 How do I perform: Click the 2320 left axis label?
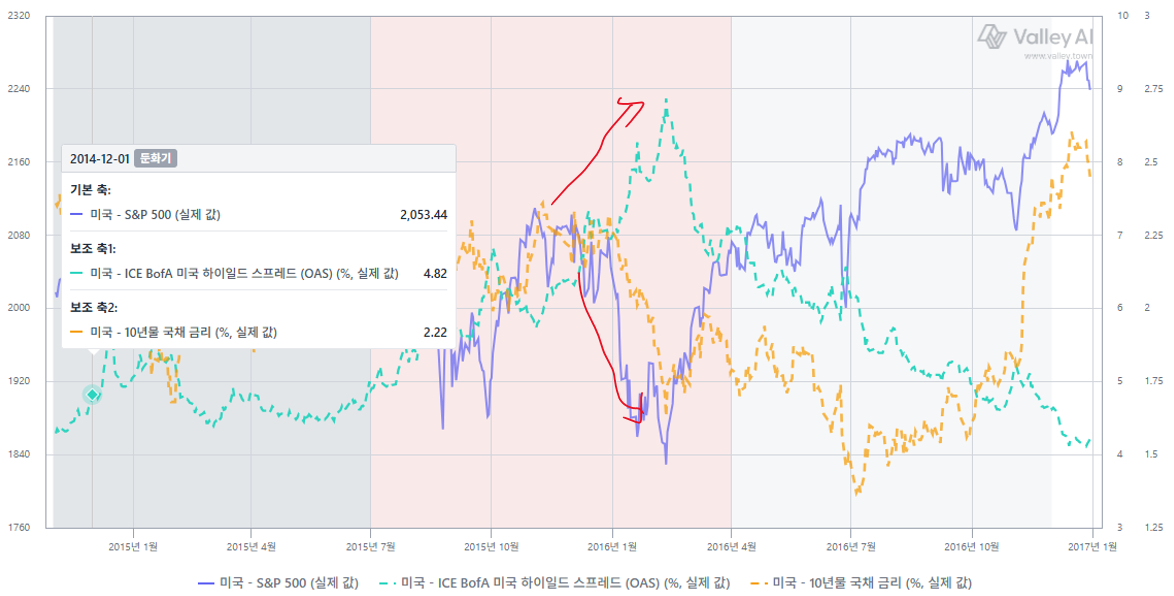[18, 15]
